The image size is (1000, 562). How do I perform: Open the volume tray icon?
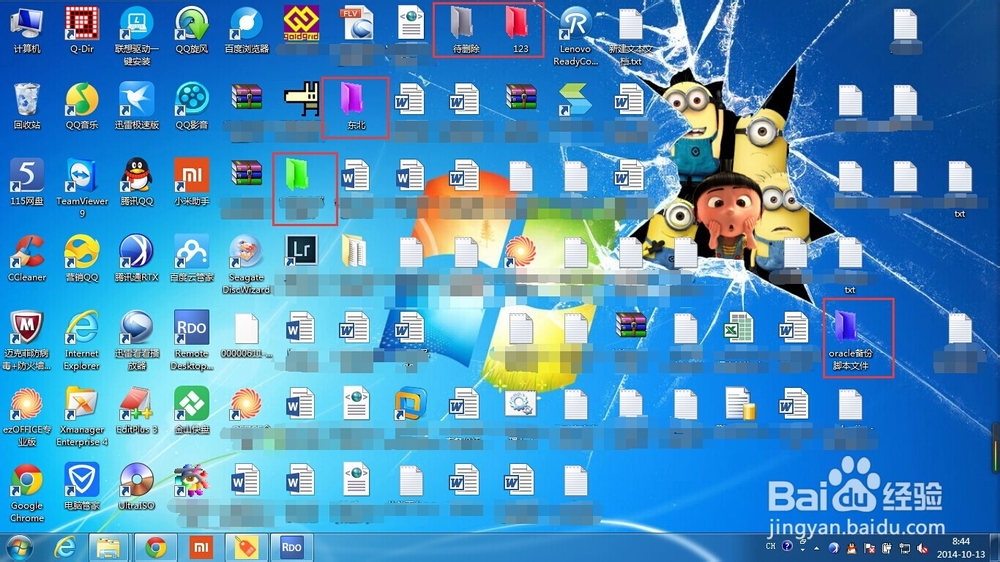point(922,548)
